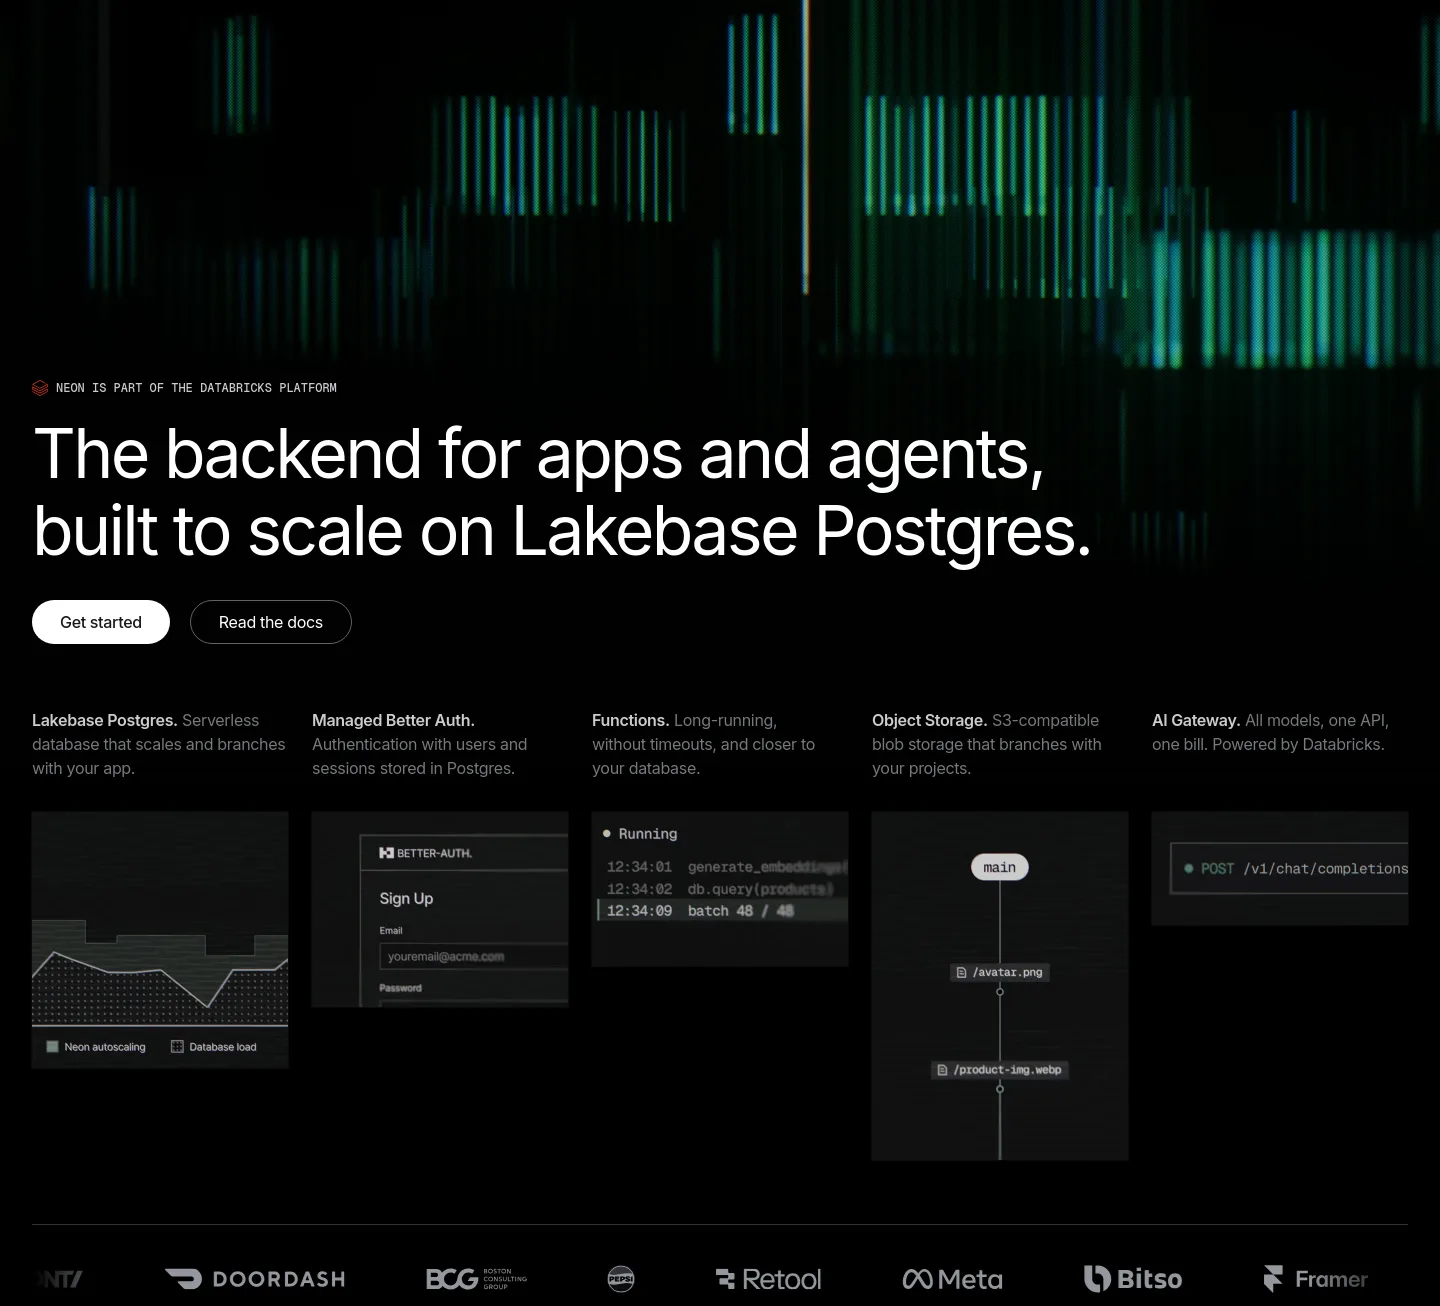
Task: Open the Running functions log thumbnail
Action: tap(720, 889)
